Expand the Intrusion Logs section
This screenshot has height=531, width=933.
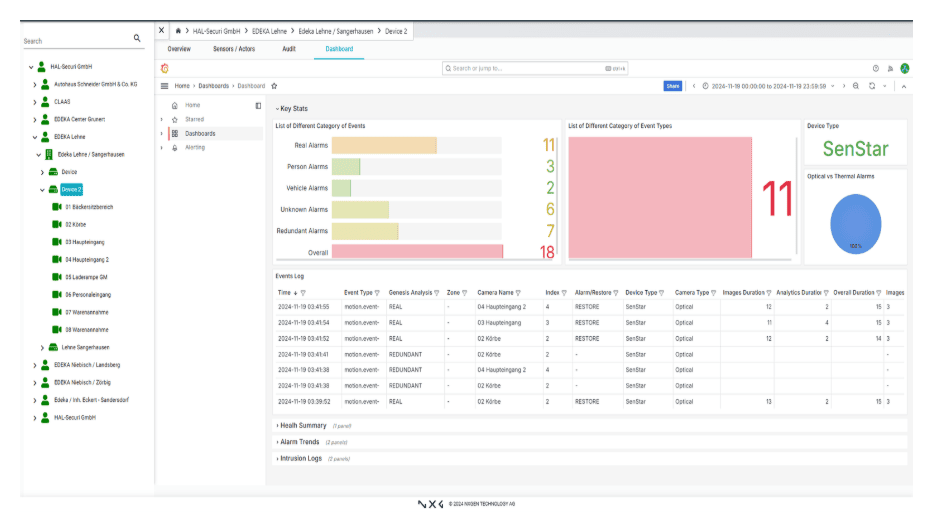click(301, 458)
